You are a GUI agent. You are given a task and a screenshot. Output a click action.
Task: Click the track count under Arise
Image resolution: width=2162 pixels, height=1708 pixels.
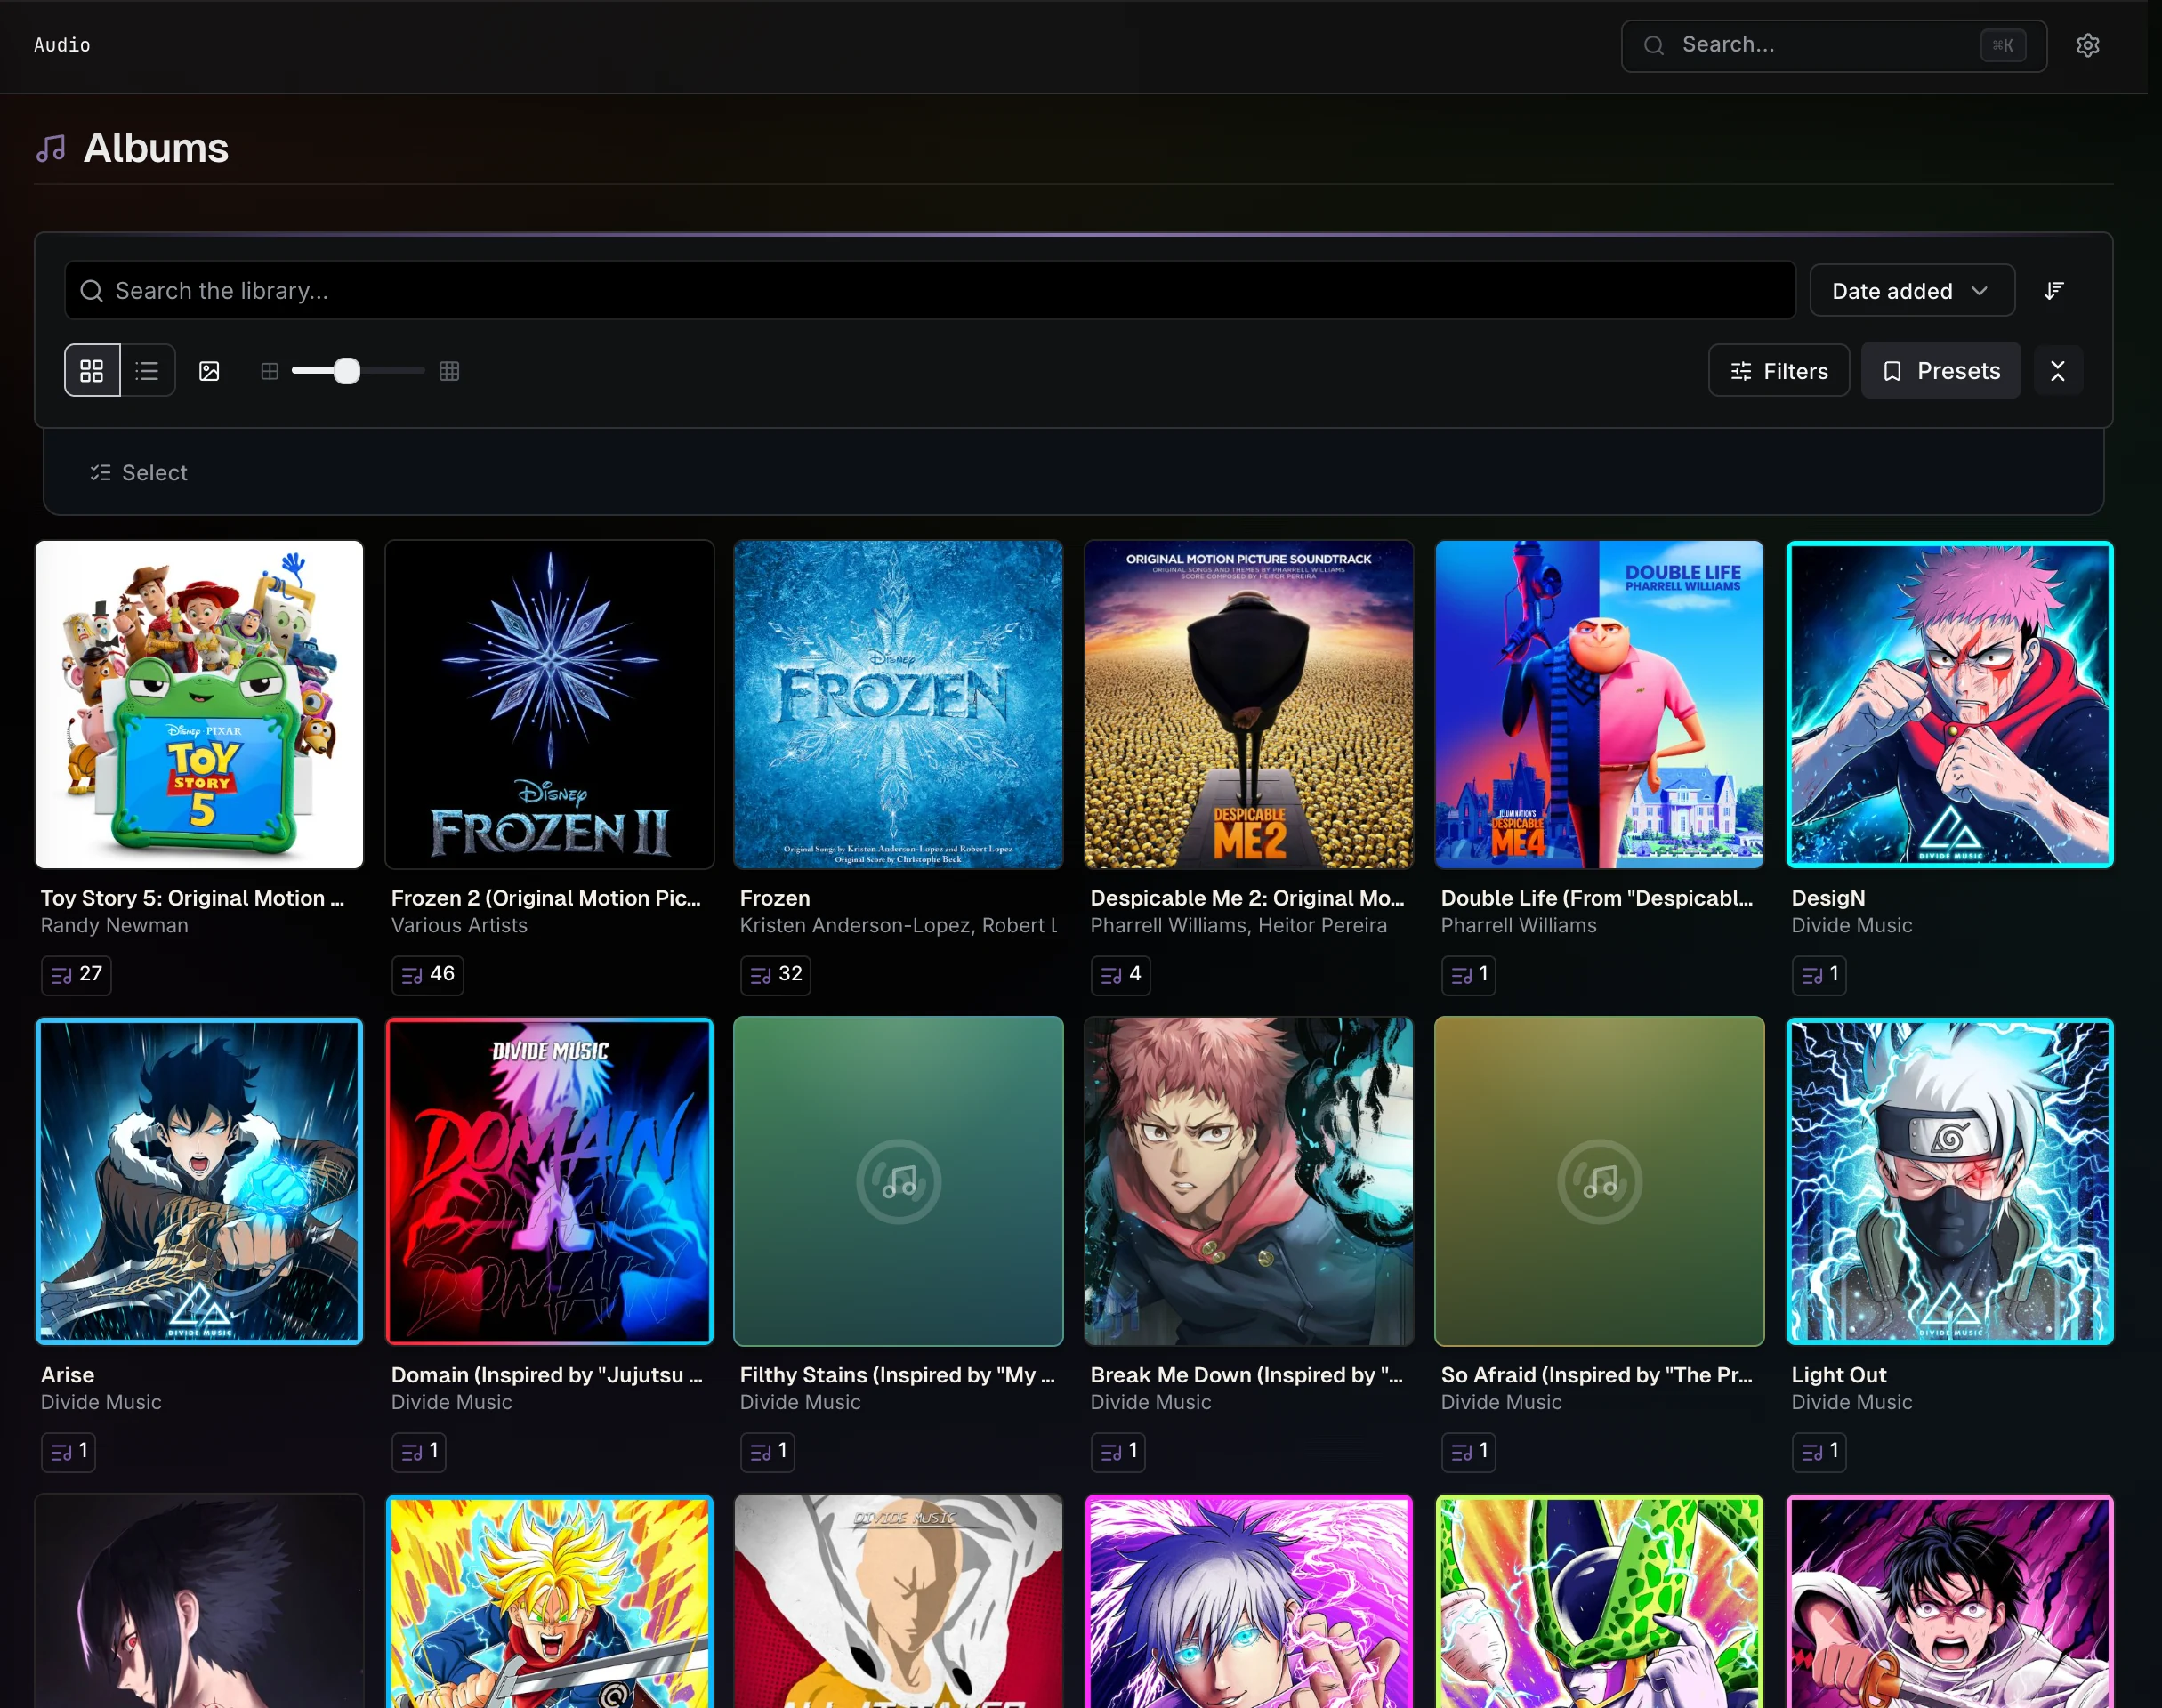[68, 1451]
